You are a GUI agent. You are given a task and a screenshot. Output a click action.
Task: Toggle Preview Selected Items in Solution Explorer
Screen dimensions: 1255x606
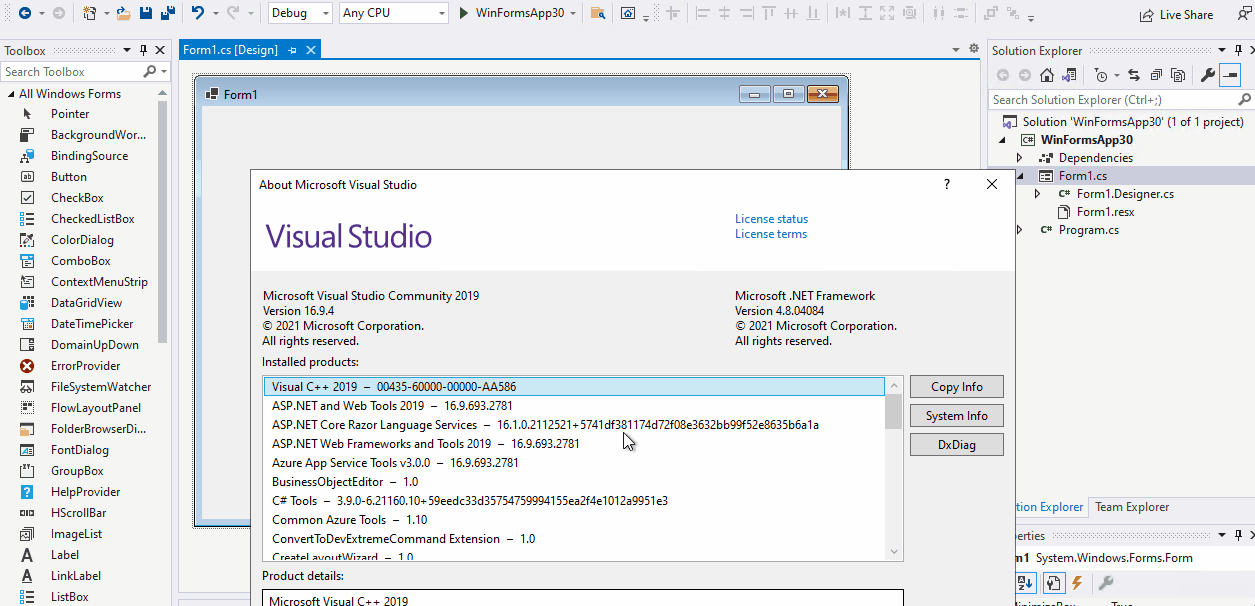[1179, 75]
